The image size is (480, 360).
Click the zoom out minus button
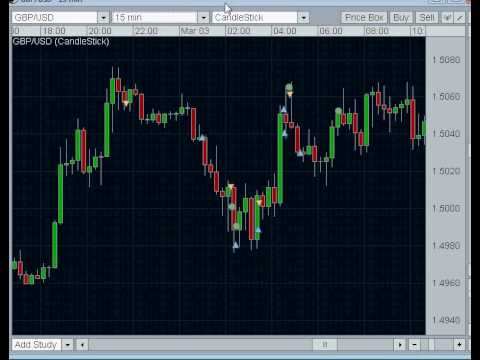[x=414, y=344]
